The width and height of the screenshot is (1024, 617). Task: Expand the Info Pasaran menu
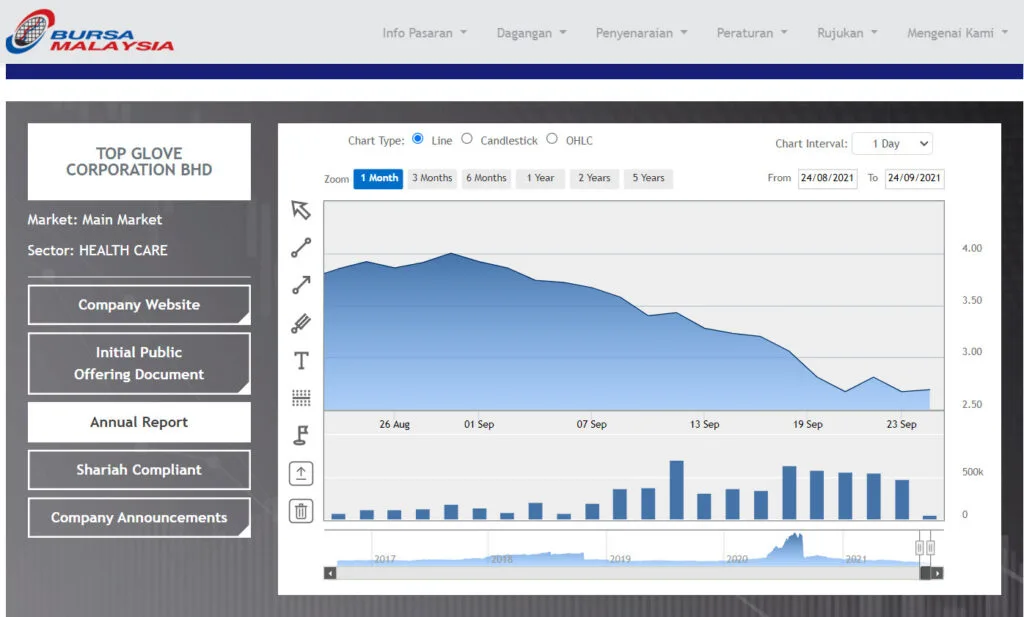pos(424,33)
